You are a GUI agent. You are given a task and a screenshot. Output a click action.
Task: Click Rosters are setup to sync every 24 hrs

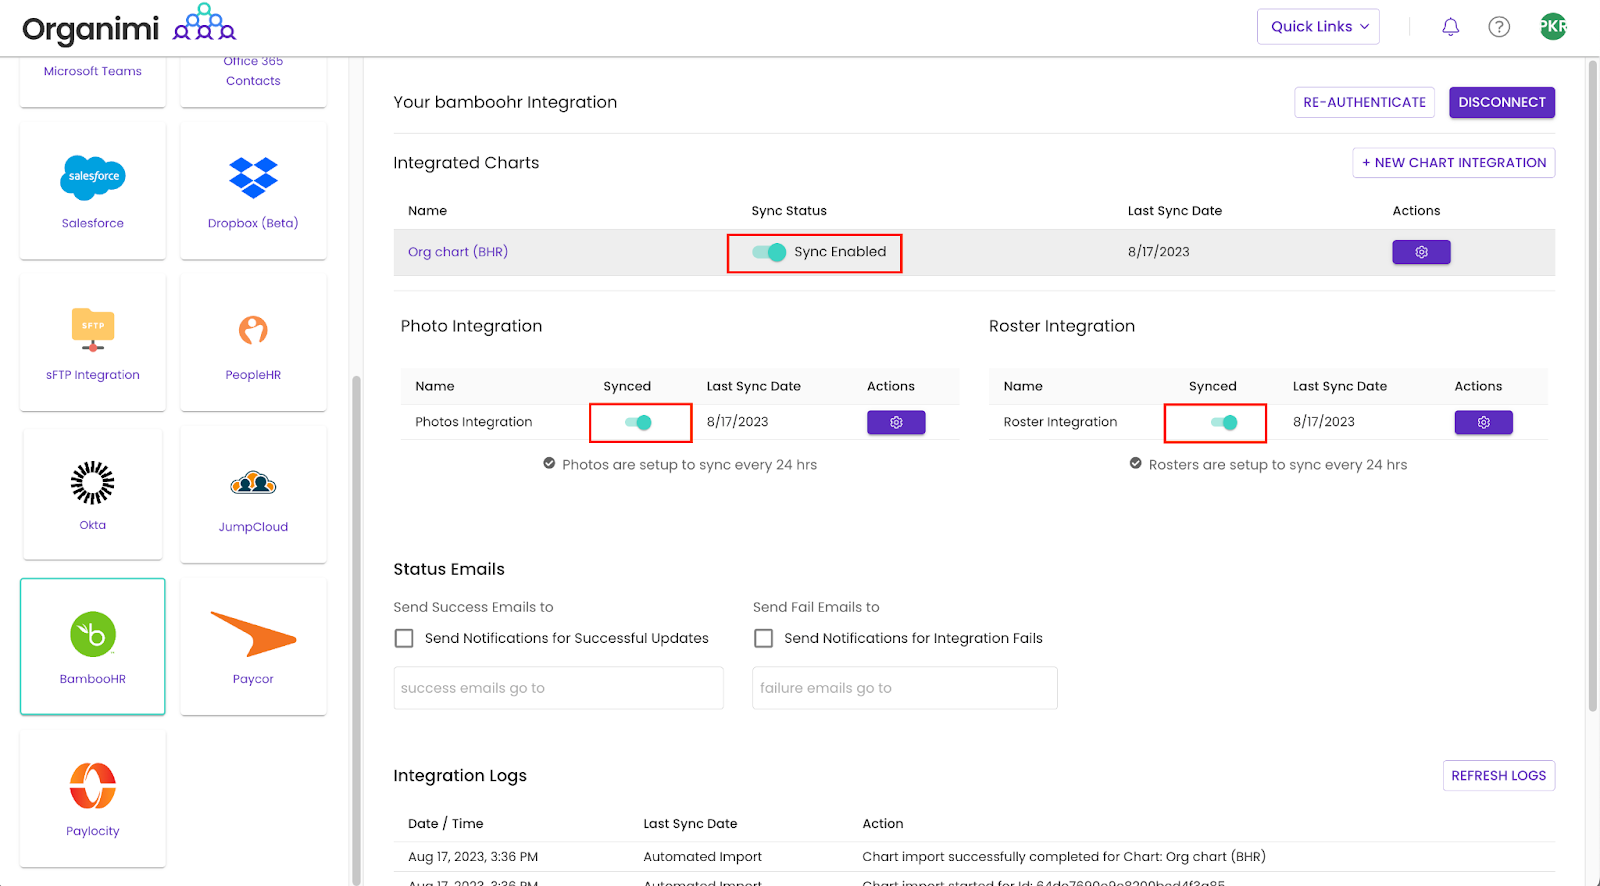1277,465
